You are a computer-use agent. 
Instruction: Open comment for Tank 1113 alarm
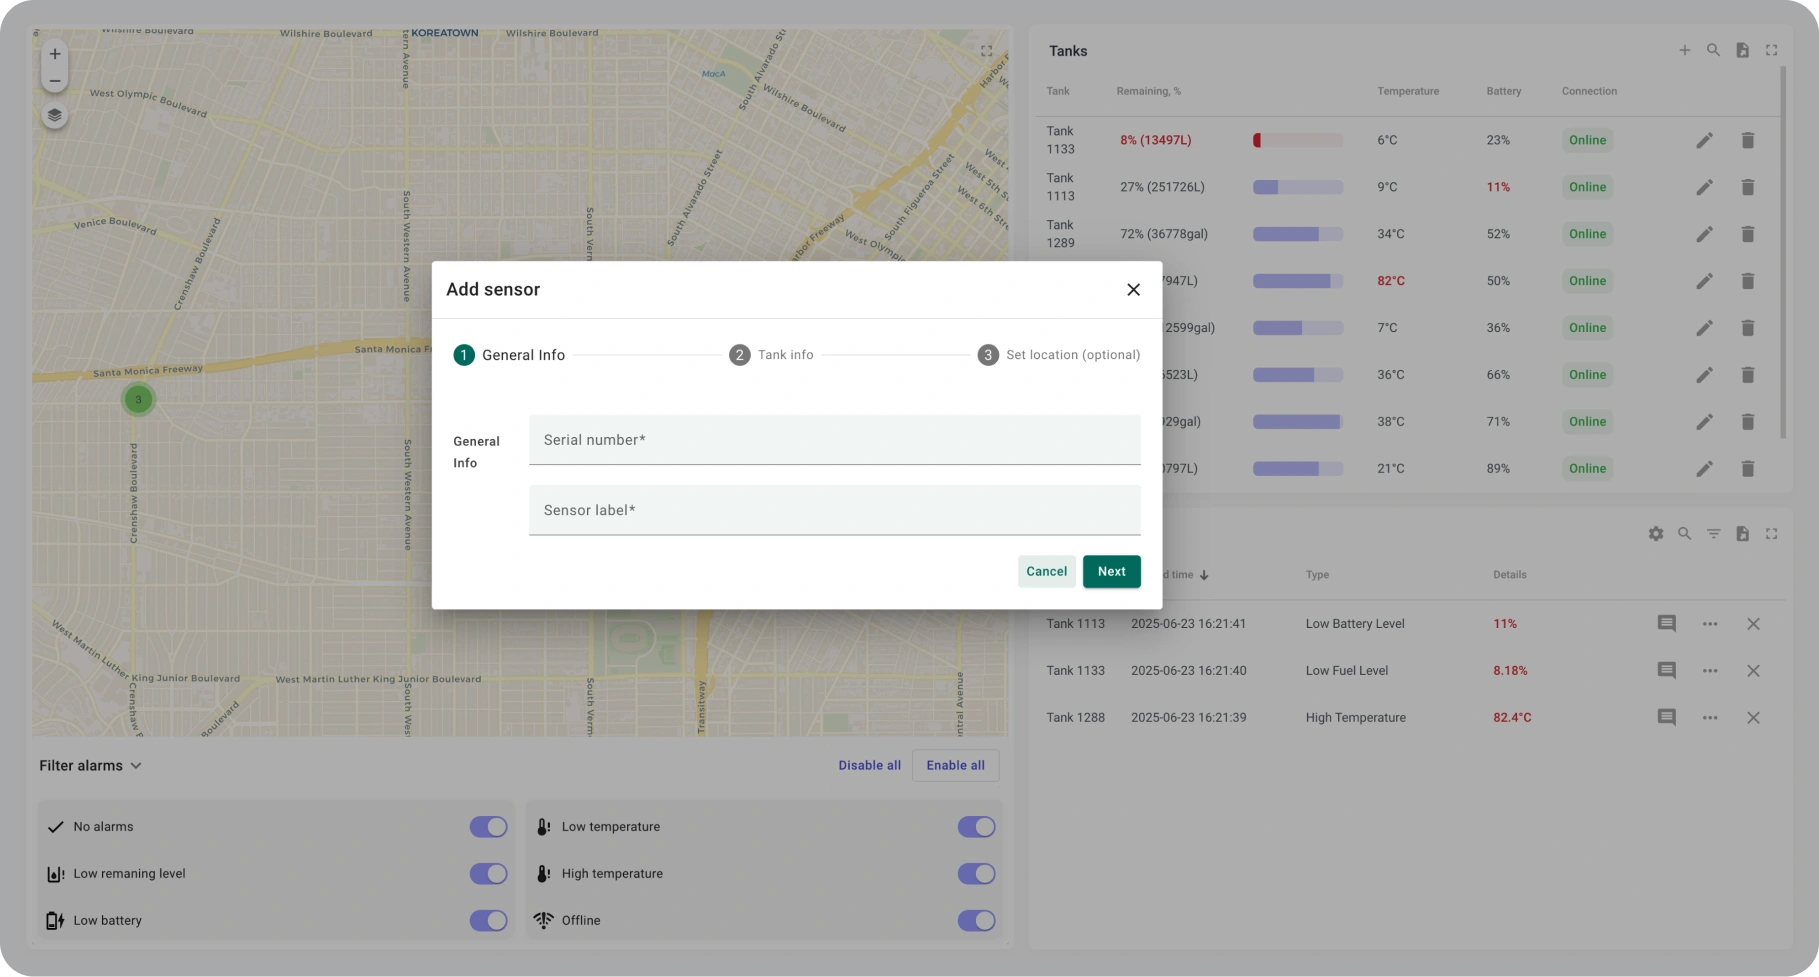coord(1666,624)
